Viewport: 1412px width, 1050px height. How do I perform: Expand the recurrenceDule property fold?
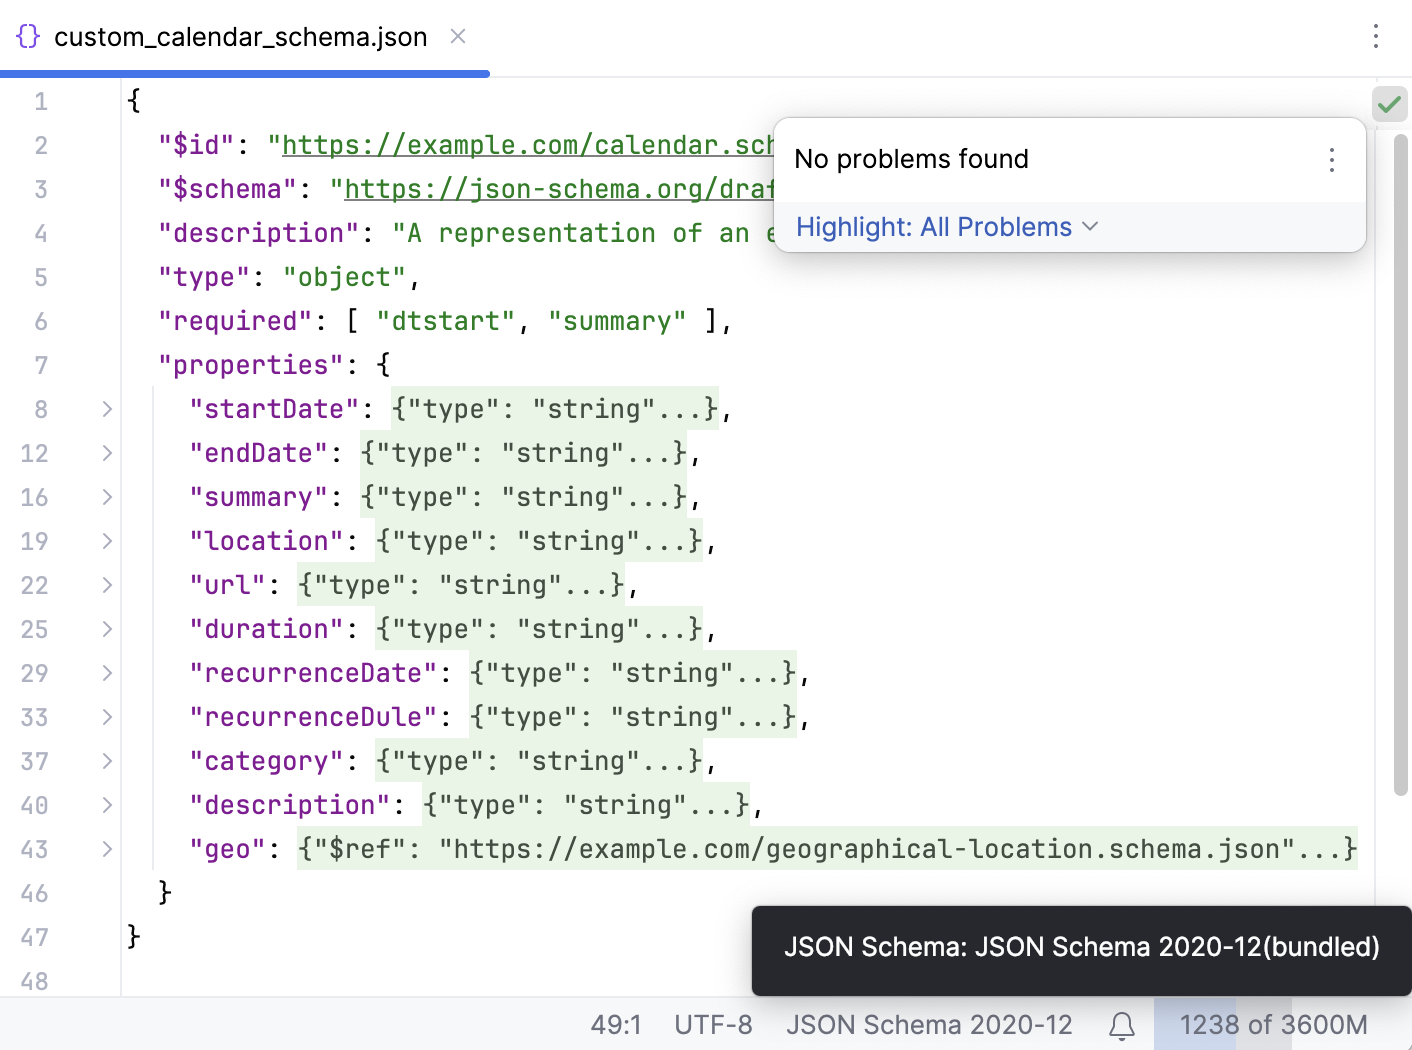point(106,717)
